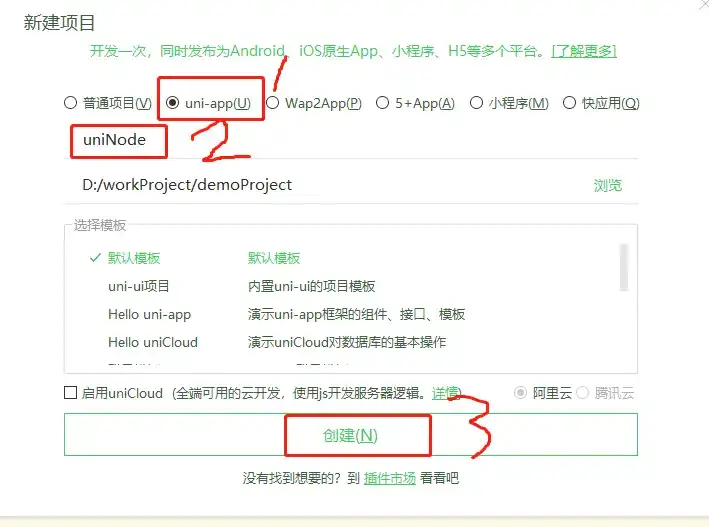Select the uni-app(U) project type
The image size is (709, 527).
pyautogui.click(x=172, y=103)
